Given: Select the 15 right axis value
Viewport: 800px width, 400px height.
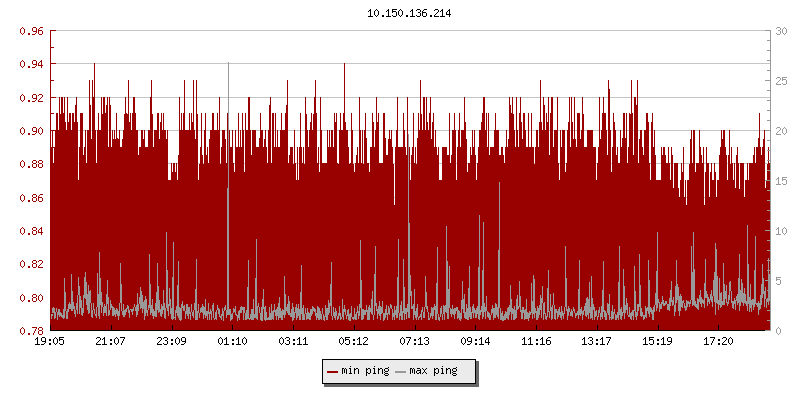Looking at the screenshot, I should click(782, 181).
